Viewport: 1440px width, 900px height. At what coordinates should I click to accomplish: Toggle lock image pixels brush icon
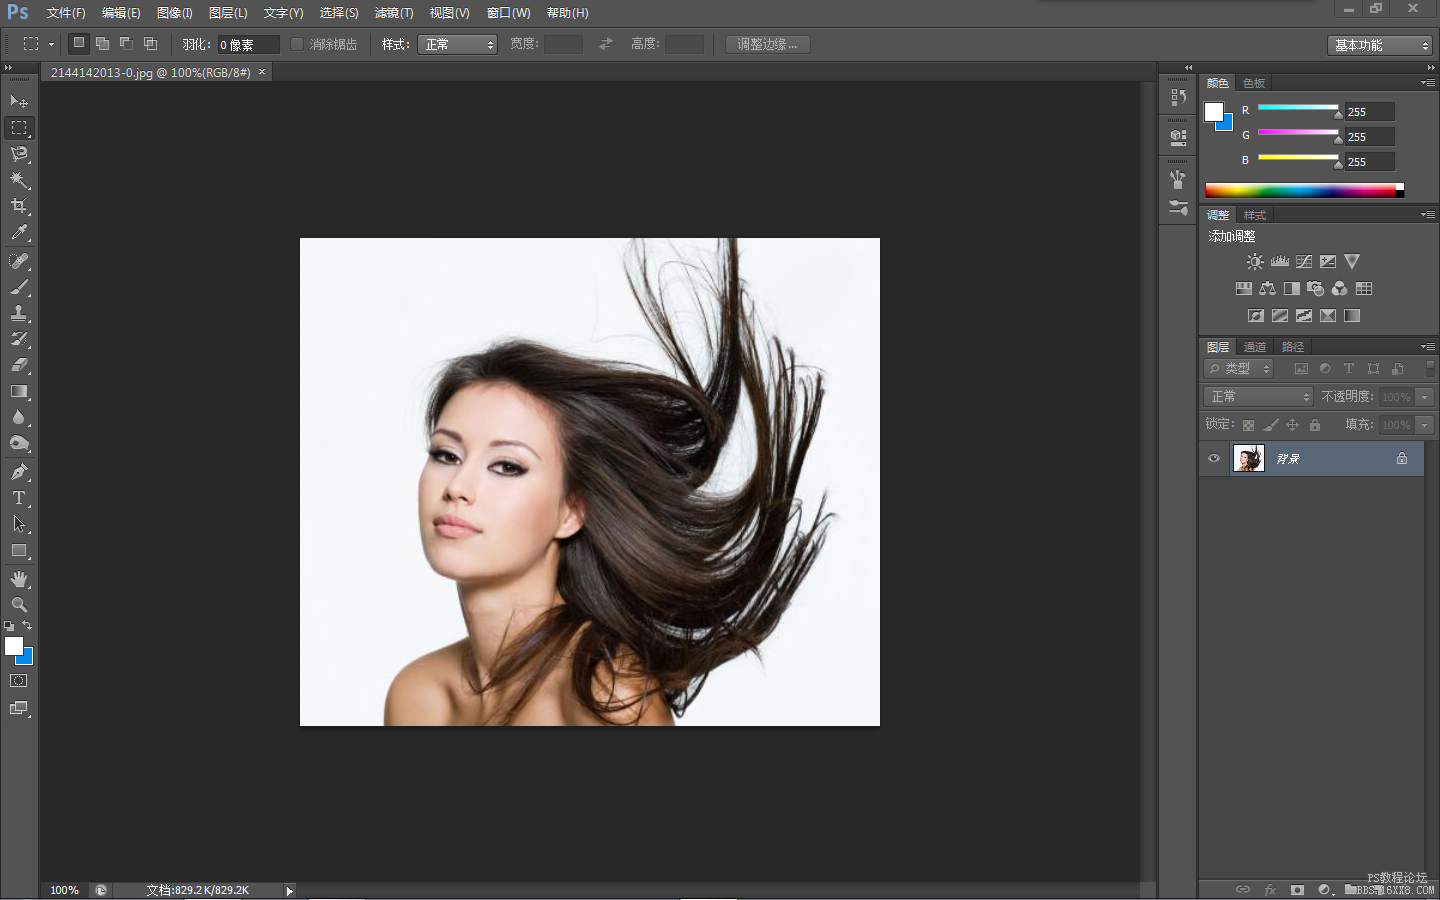tap(1271, 425)
